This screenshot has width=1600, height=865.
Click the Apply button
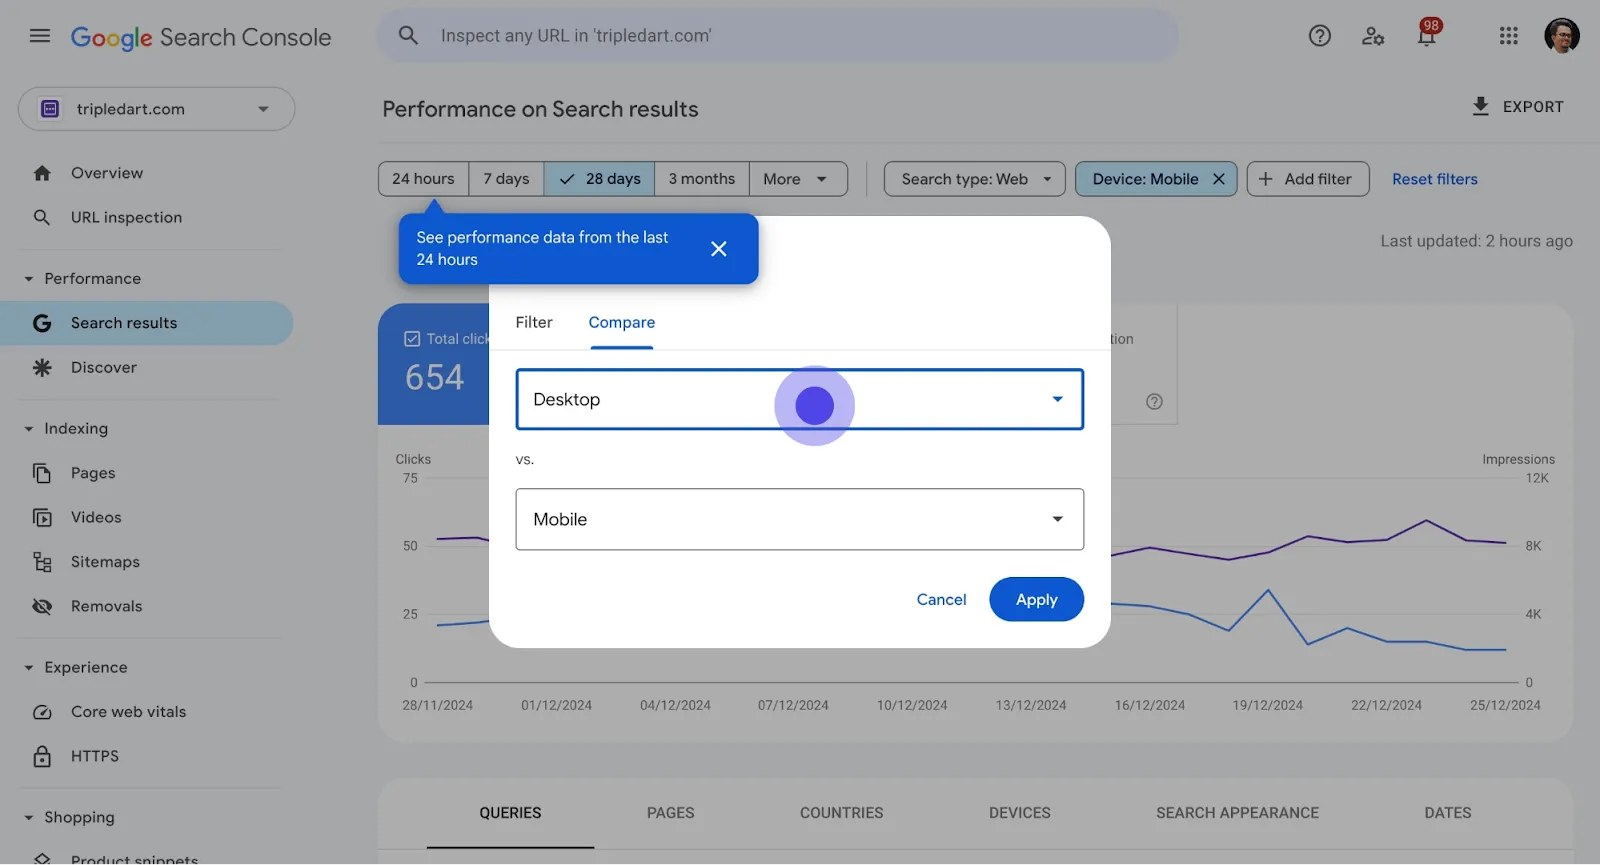point(1037,599)
